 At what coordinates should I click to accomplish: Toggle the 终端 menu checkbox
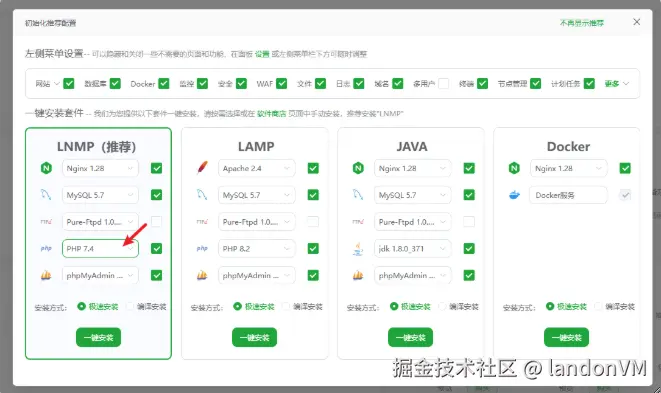[482, 83]
